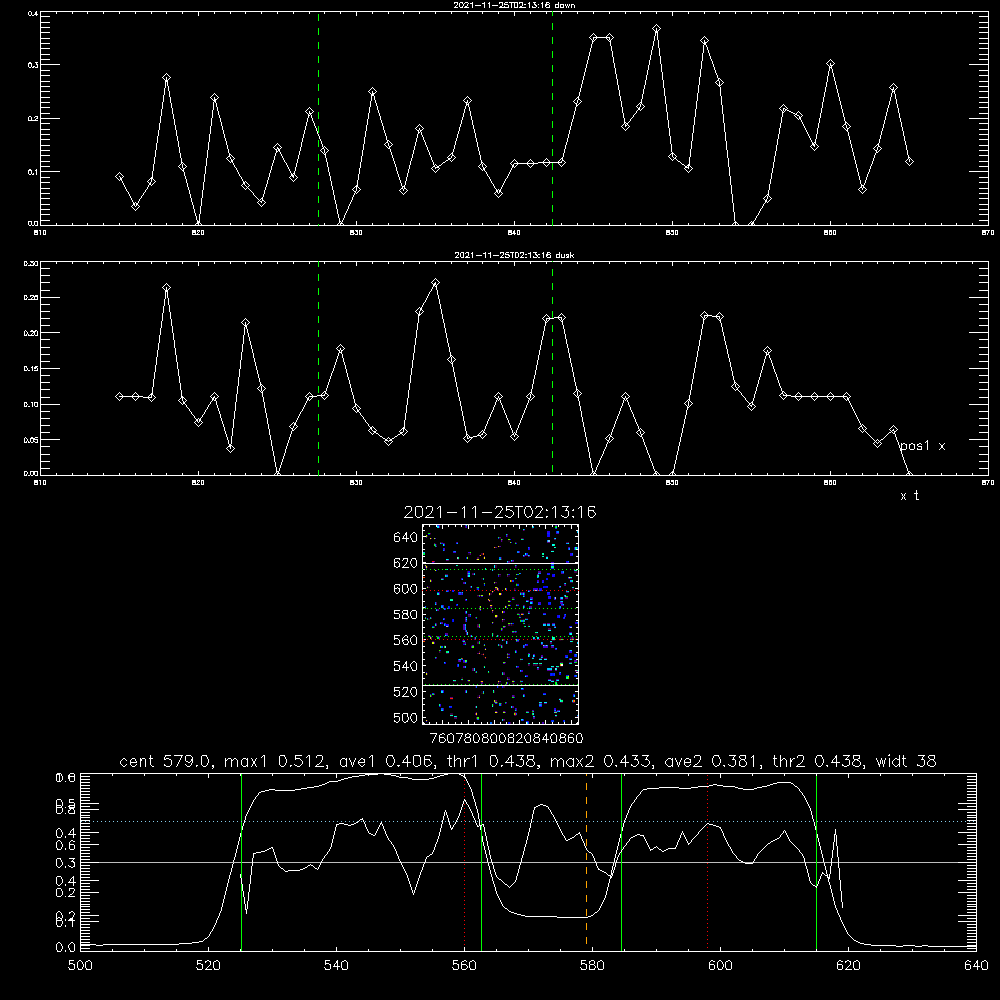Pick the green vertical line near 585 in bottom plot
The image size is (1000, 1000).
pyautogui.click(x=621, y=861)
